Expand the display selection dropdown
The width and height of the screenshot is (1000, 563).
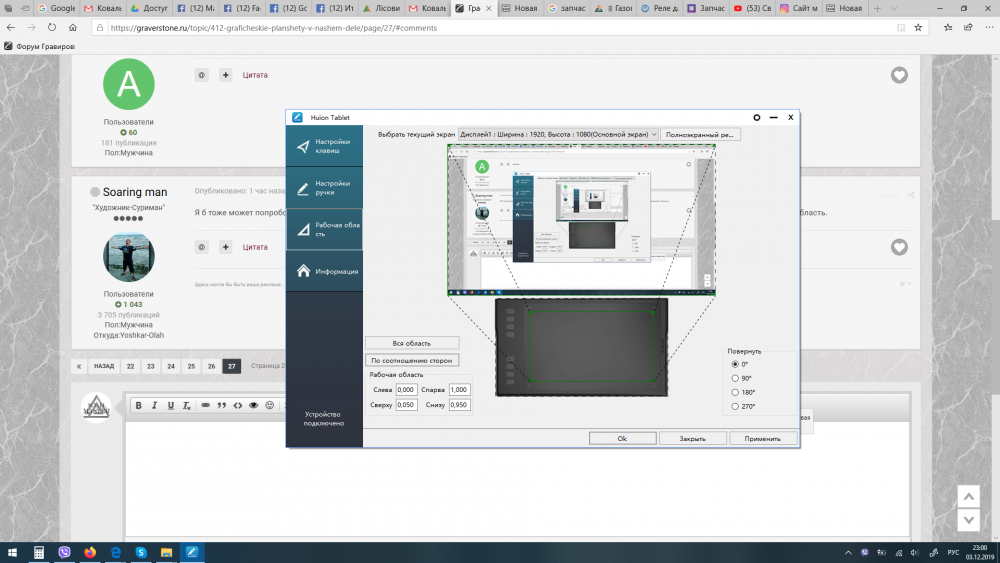654,134
